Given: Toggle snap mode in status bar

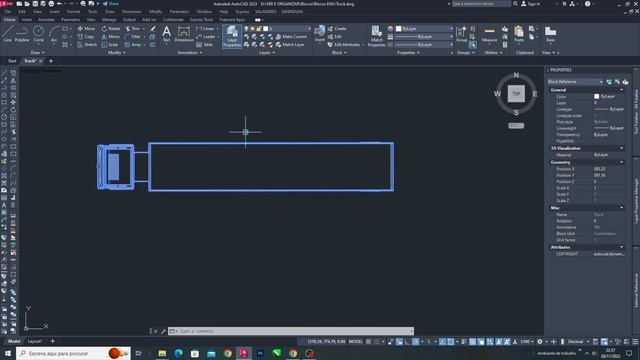Looking at the screenshot, I should click(377, 342).
